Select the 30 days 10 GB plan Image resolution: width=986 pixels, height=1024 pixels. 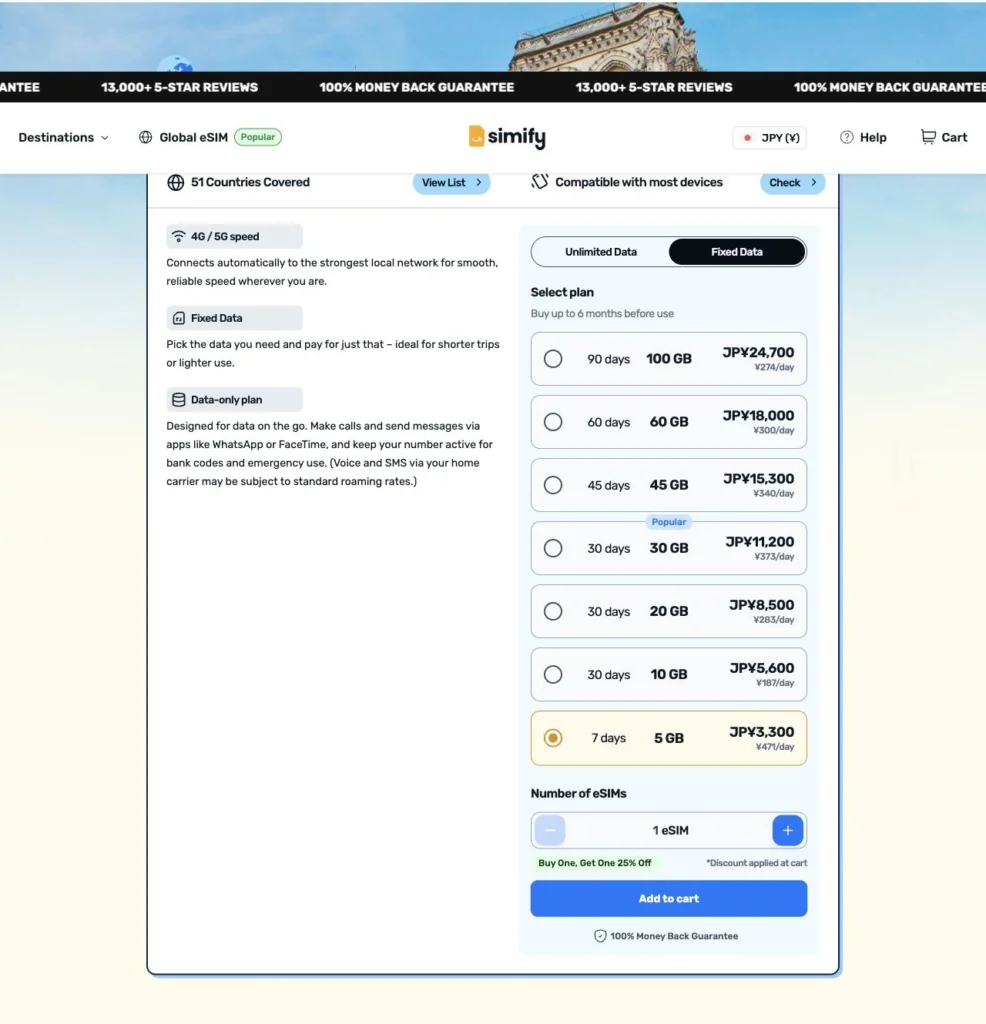click(669, 675)
